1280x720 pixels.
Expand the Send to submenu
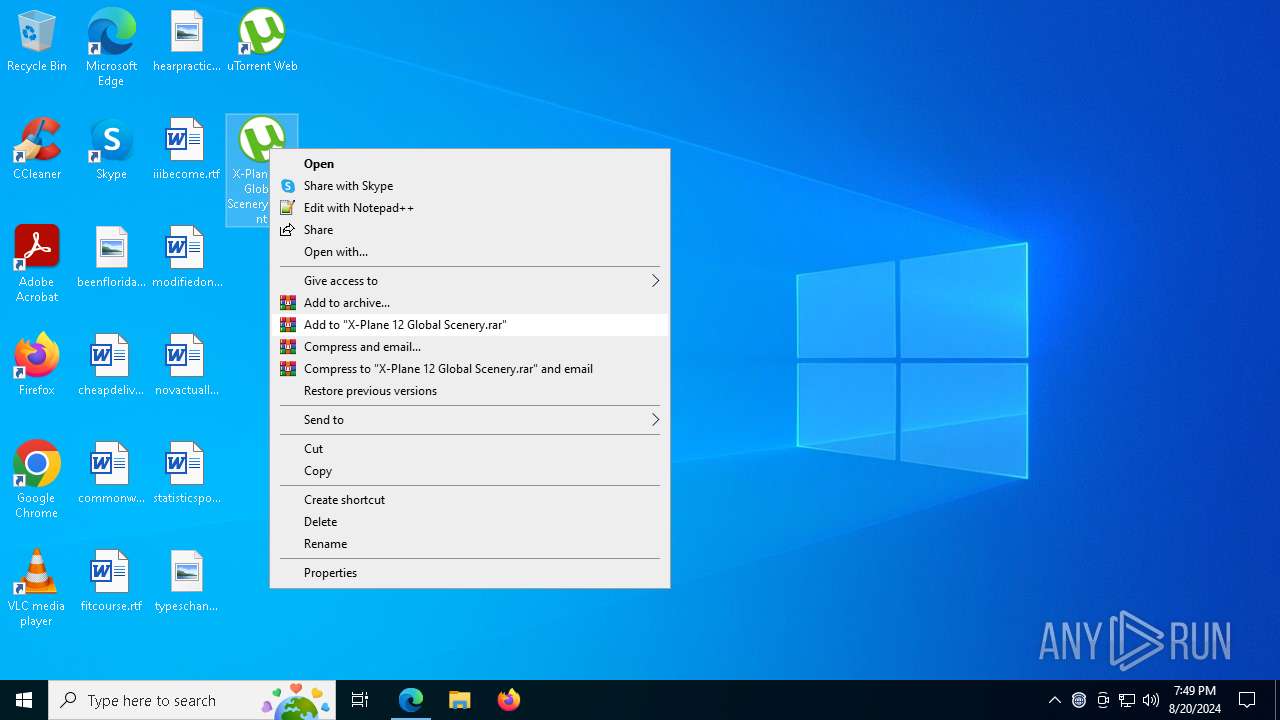click(470, 420)
